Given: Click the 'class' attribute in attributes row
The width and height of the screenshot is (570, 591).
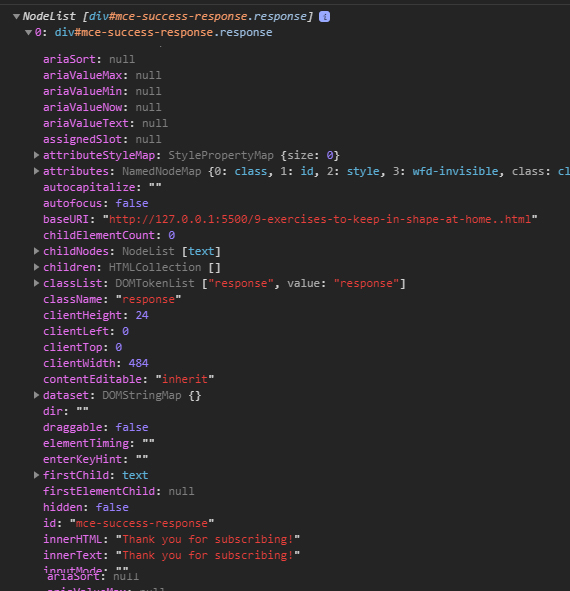Looking at the screenshot, I should [x=251, y=171].
